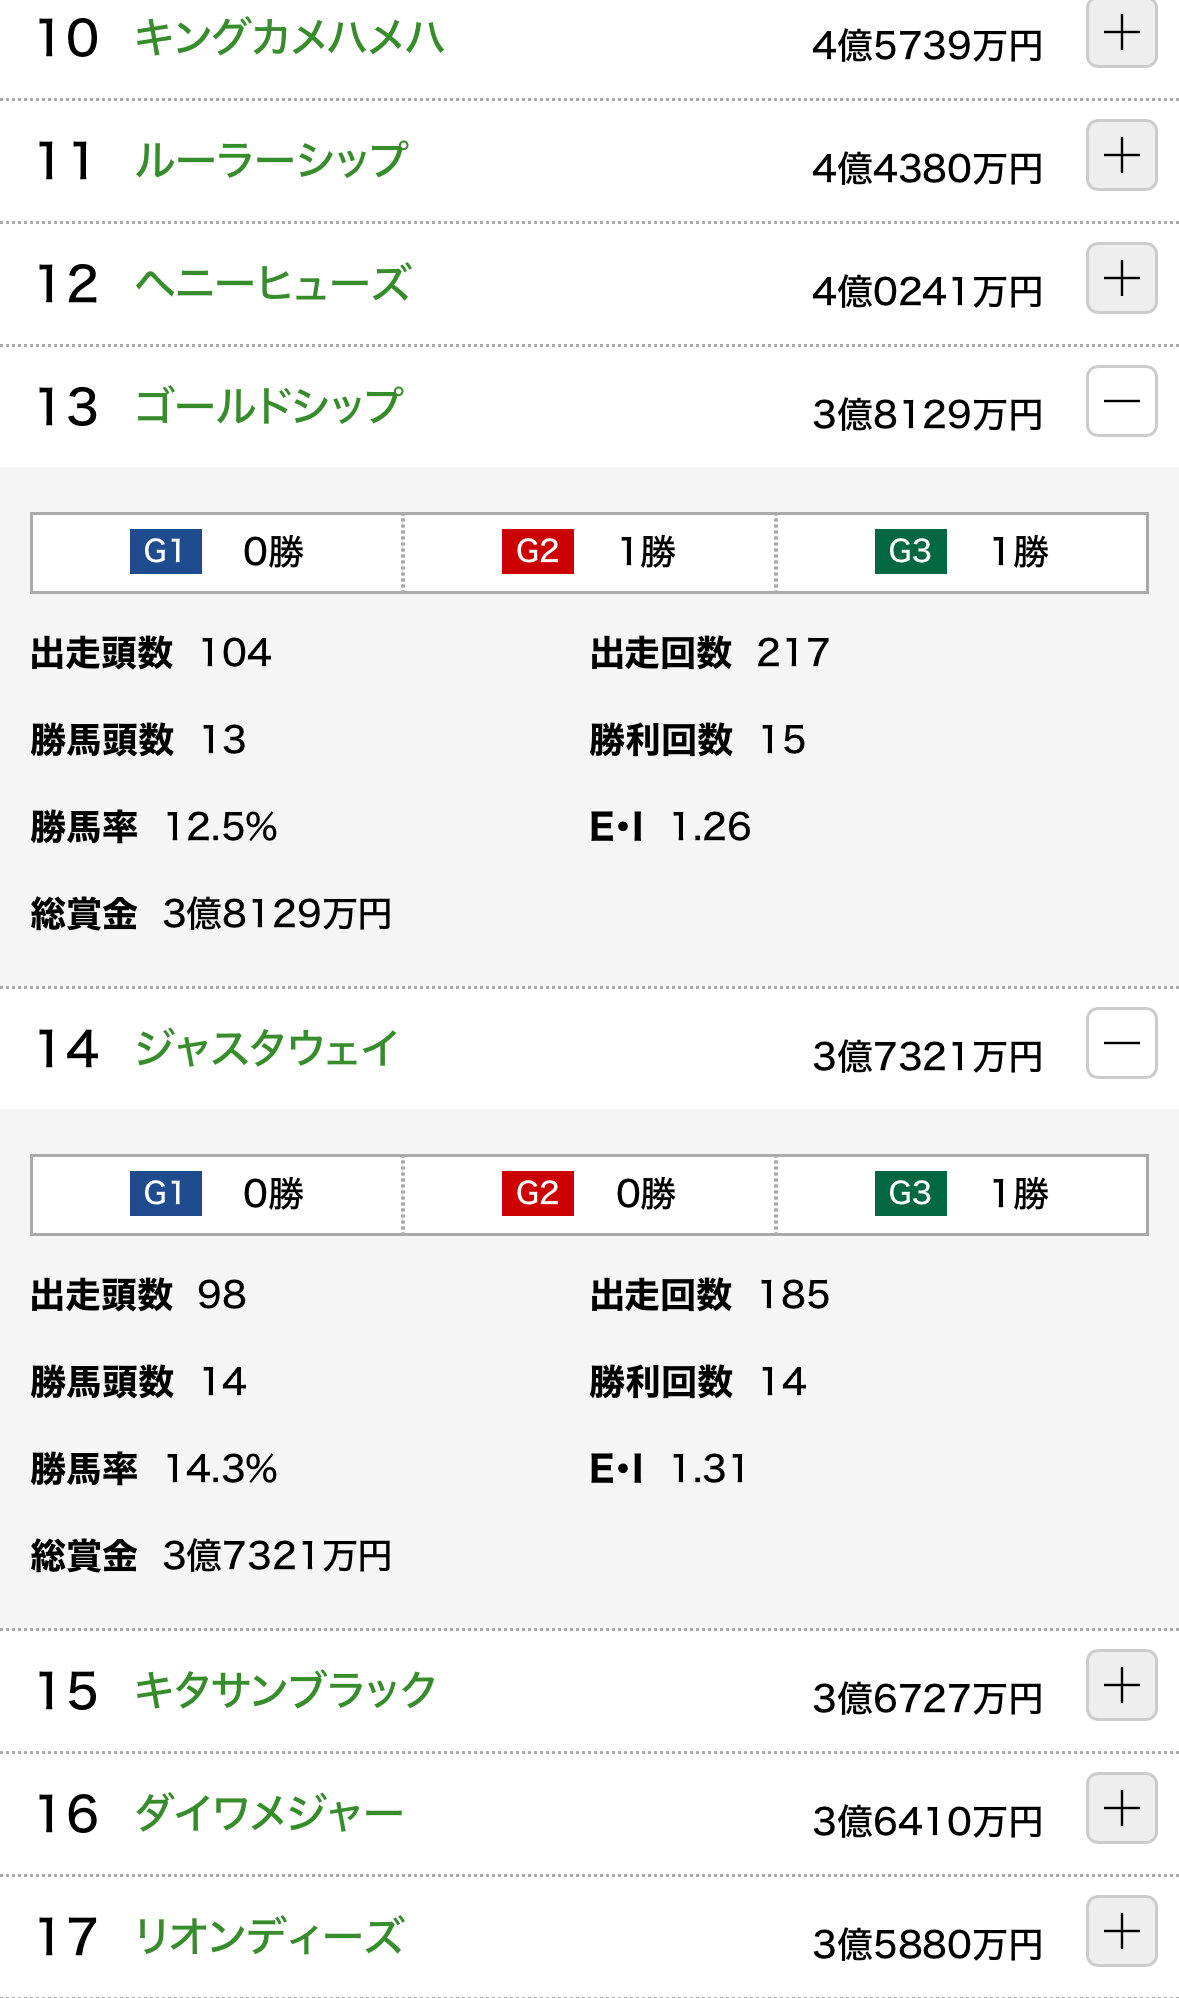Expand the リオンディーズ plus button
Image resolution: width=1179 pixels, height=1998 pixels.
pos(1121,1932)
